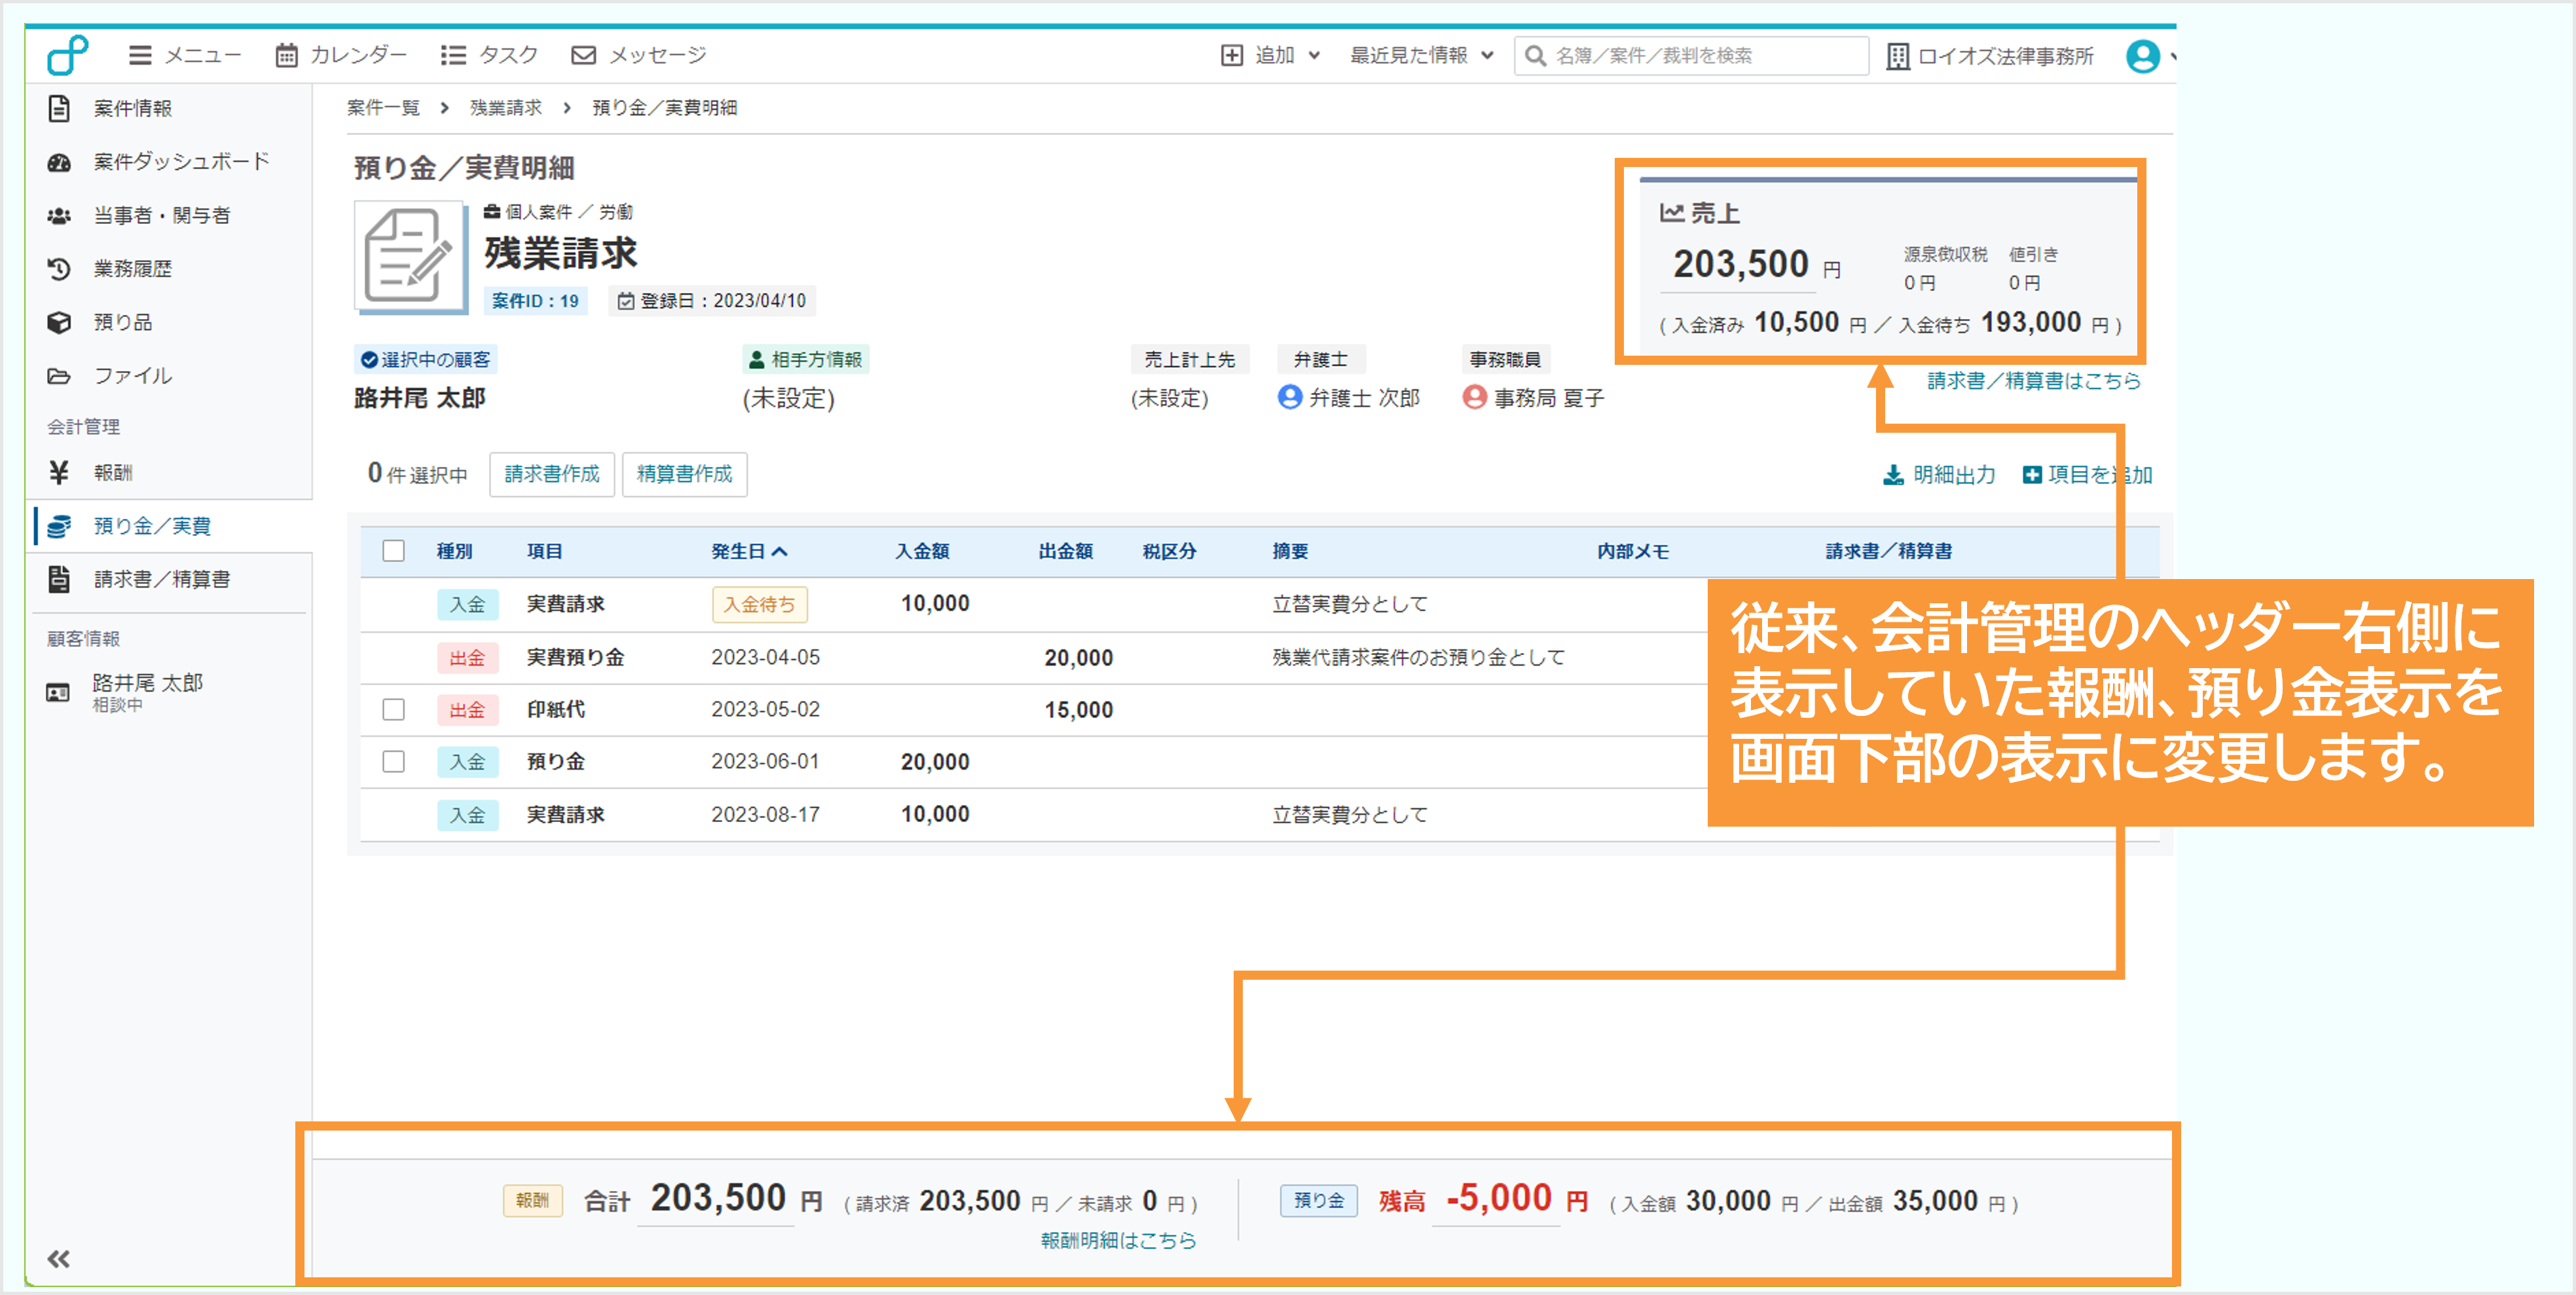Viewport: 2576px width, 1295px height.
Task: Open 請求書／精算書 in the sidebar
Action: [161, 579]
